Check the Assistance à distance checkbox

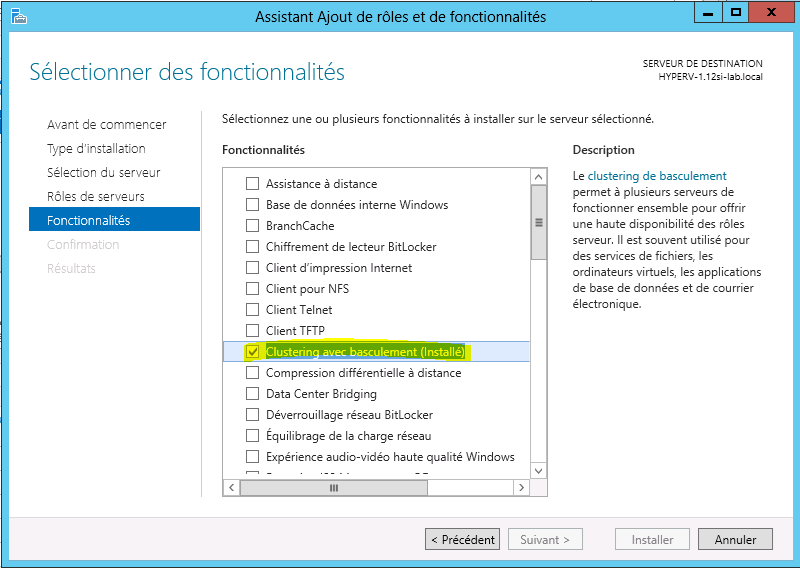pos(253,184)
